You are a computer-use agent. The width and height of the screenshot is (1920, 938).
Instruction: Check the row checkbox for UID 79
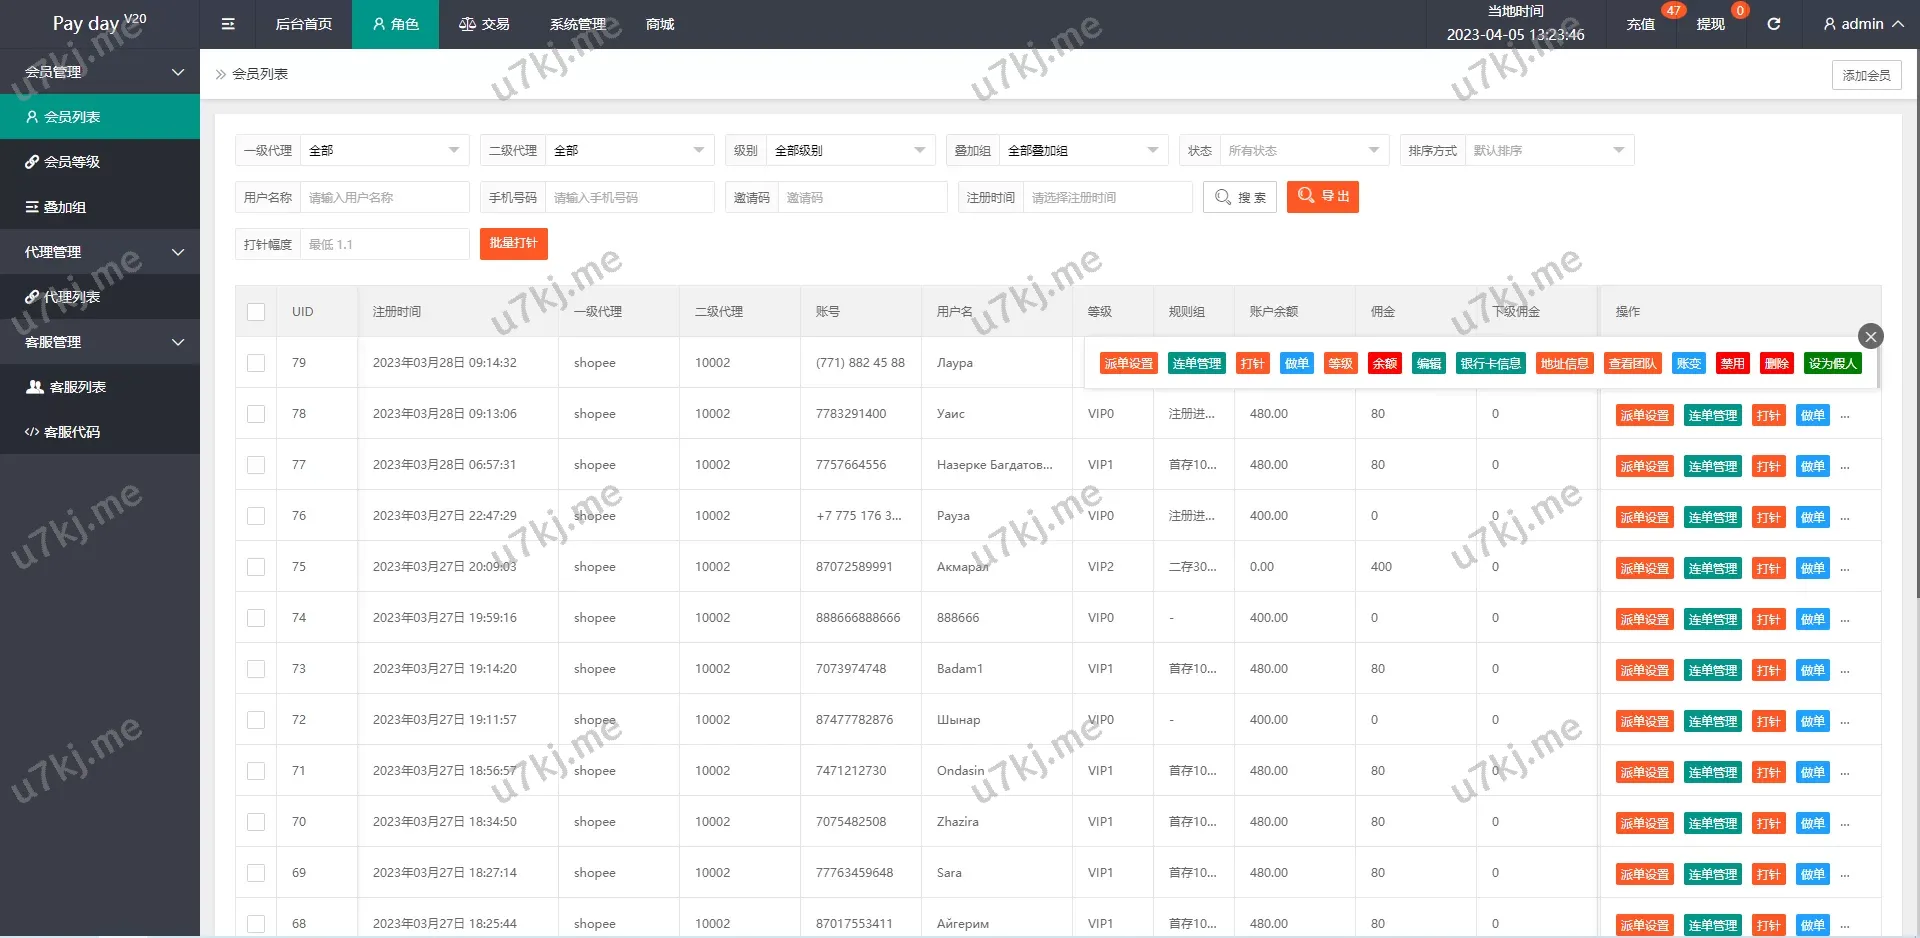coord(256,363)
